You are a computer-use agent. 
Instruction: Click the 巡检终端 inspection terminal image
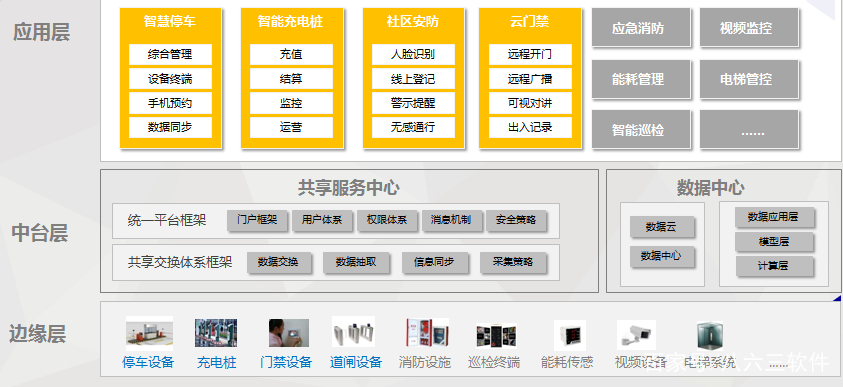(496, 336)
